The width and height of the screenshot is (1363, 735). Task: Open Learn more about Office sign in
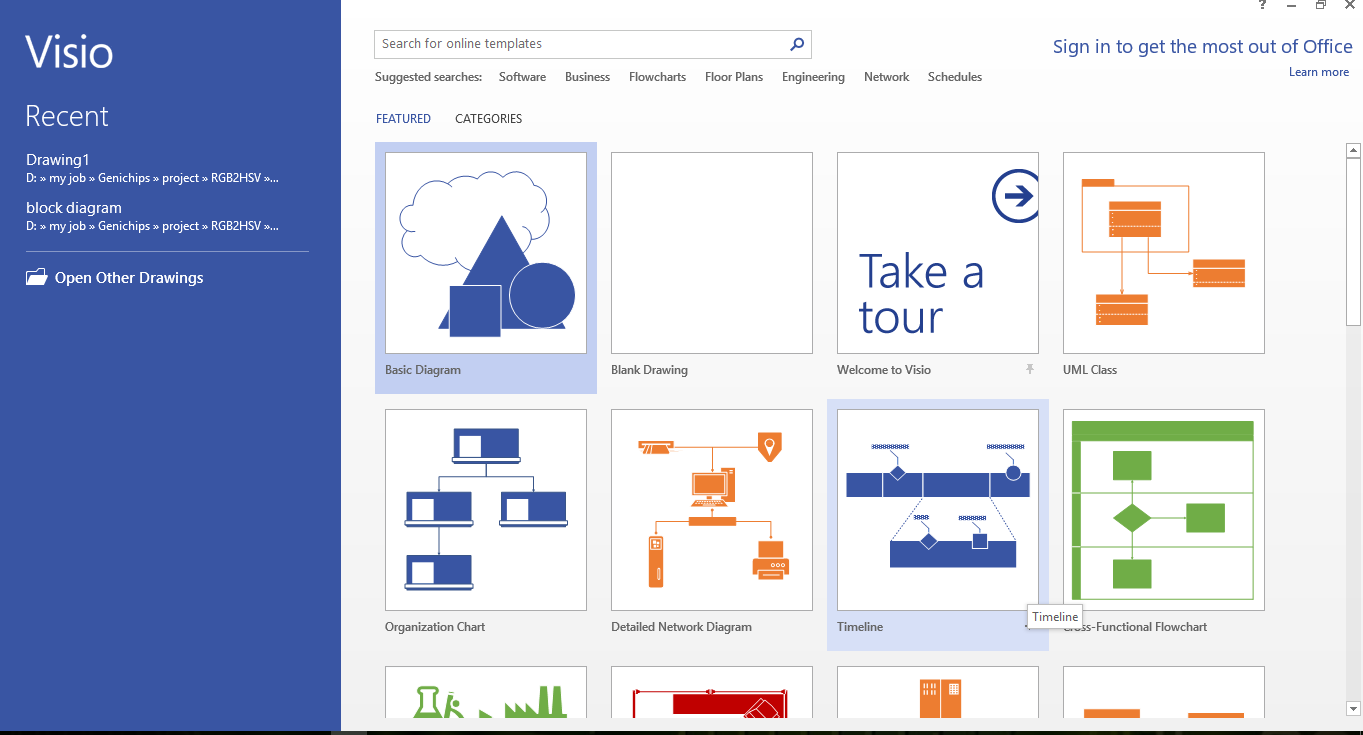click(1318, 71)
